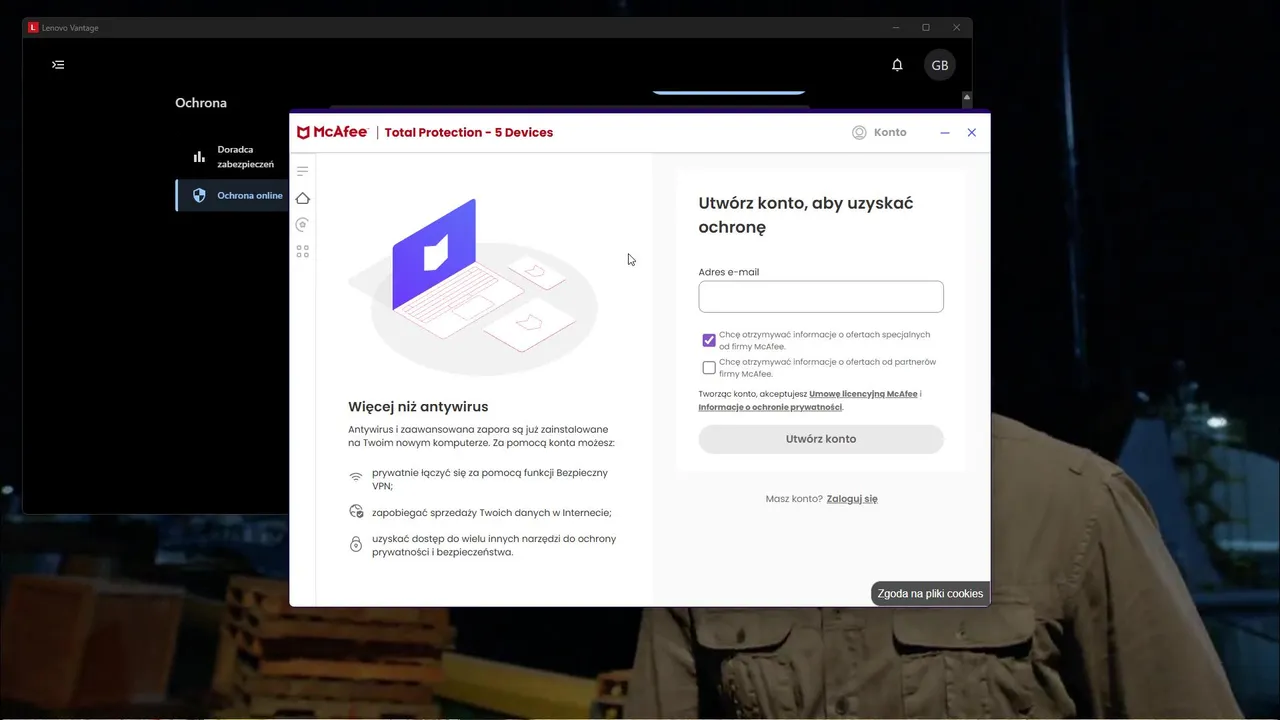The width and height of the screenshot is (1280, 720).
Task: Click 'Masz konto?' text
Action: 794,499
